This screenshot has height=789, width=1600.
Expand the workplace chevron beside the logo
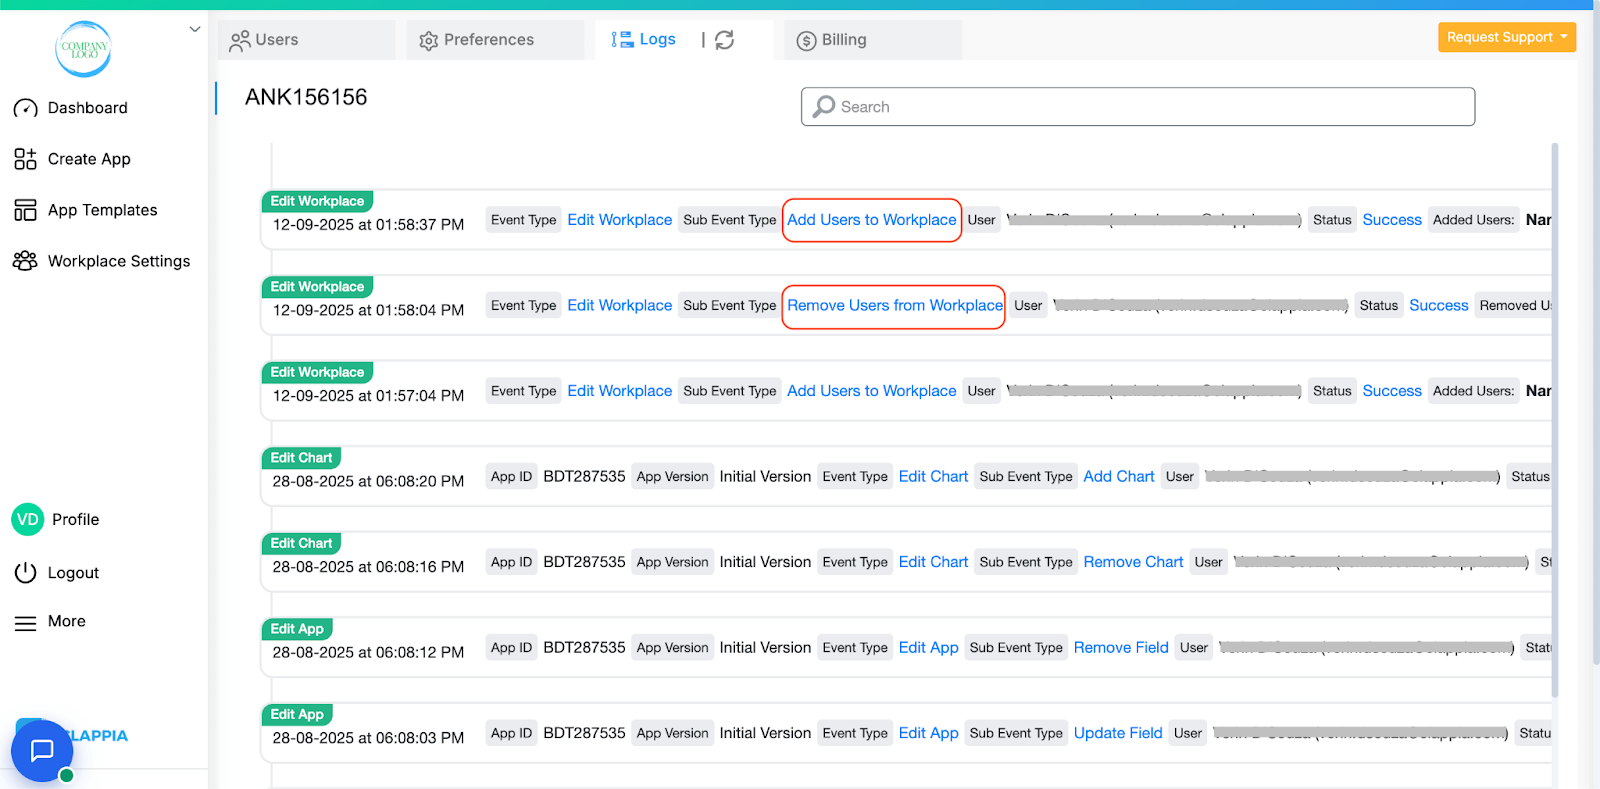[195, 29]
